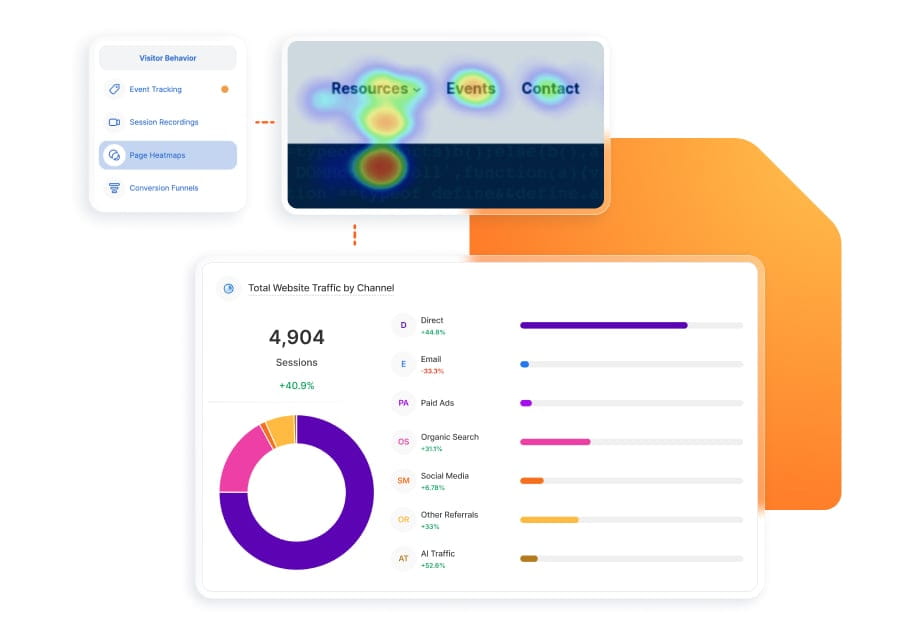The width and height of the screenshot is (900, 630).
Task: Select the Contact menu item in the heatmap
Action: tap(550, 88)
